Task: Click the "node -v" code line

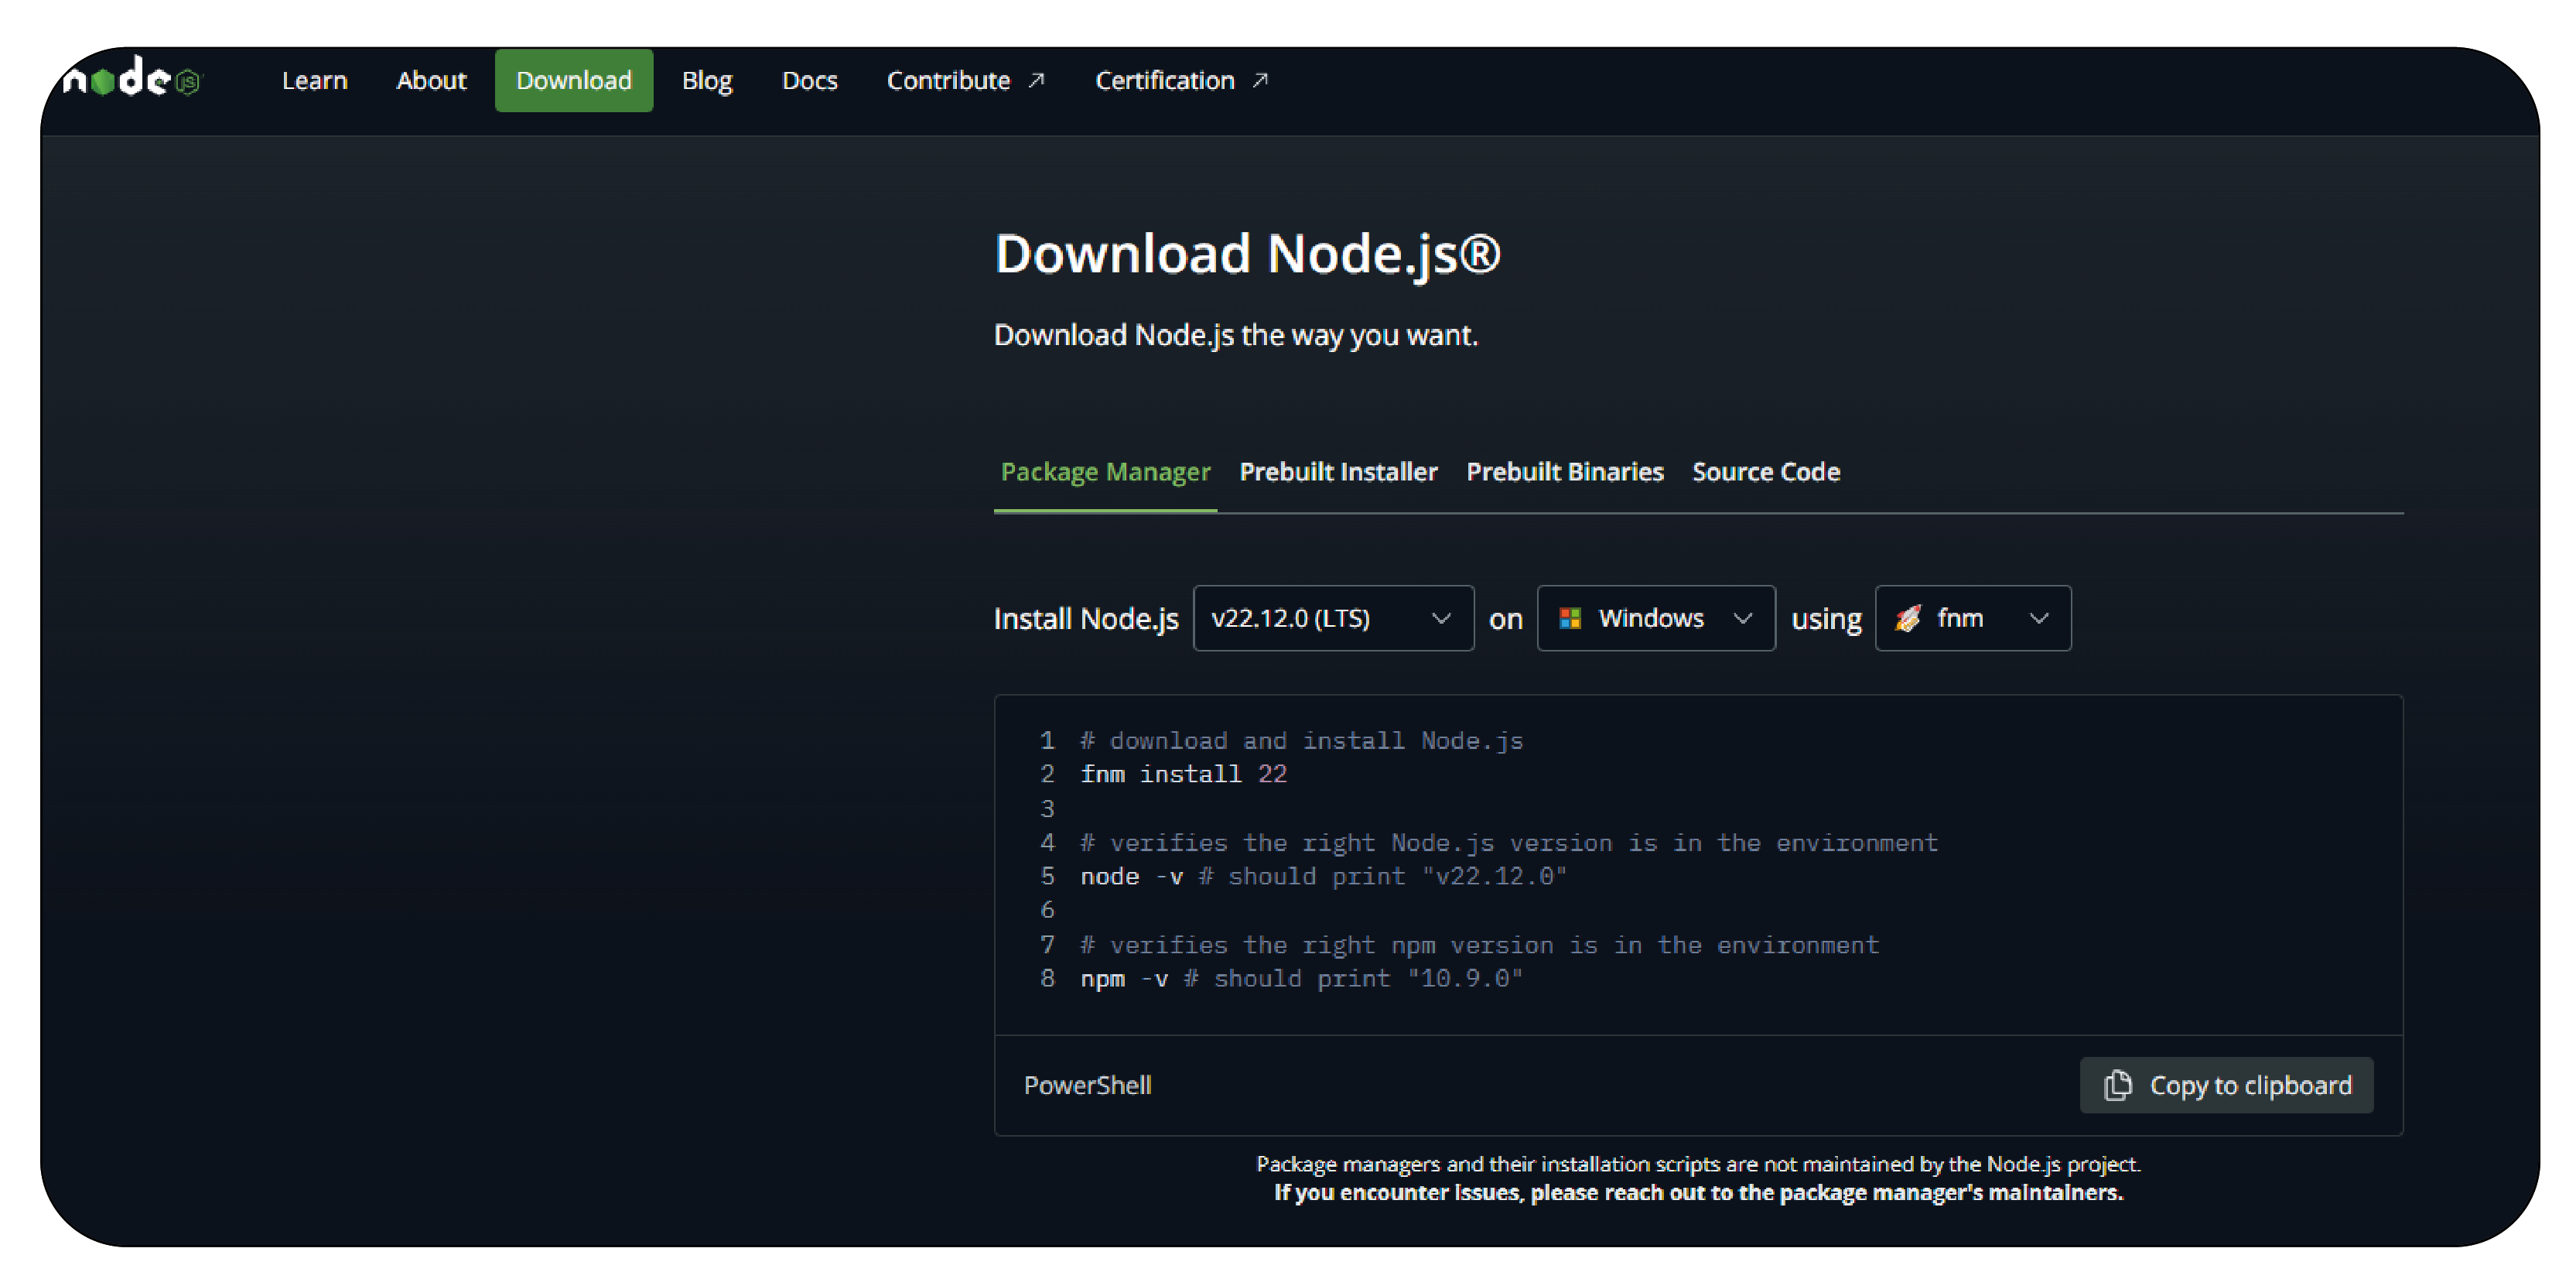Action: pos(1324,876)
